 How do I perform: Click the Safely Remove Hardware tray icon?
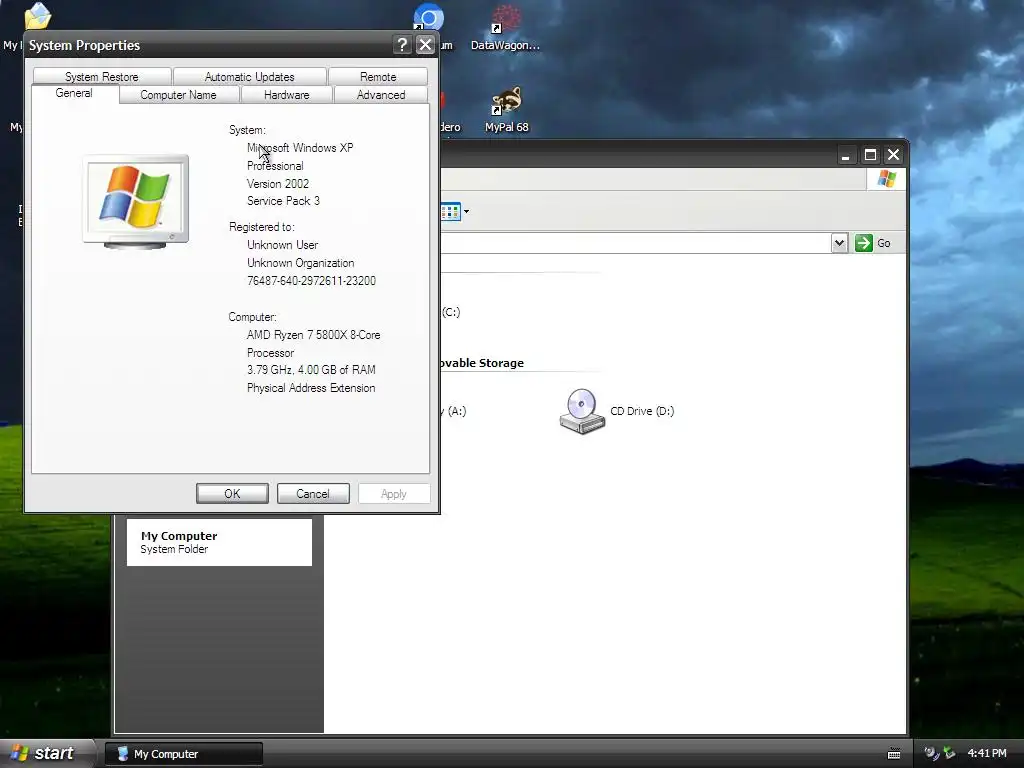(949, 754)
